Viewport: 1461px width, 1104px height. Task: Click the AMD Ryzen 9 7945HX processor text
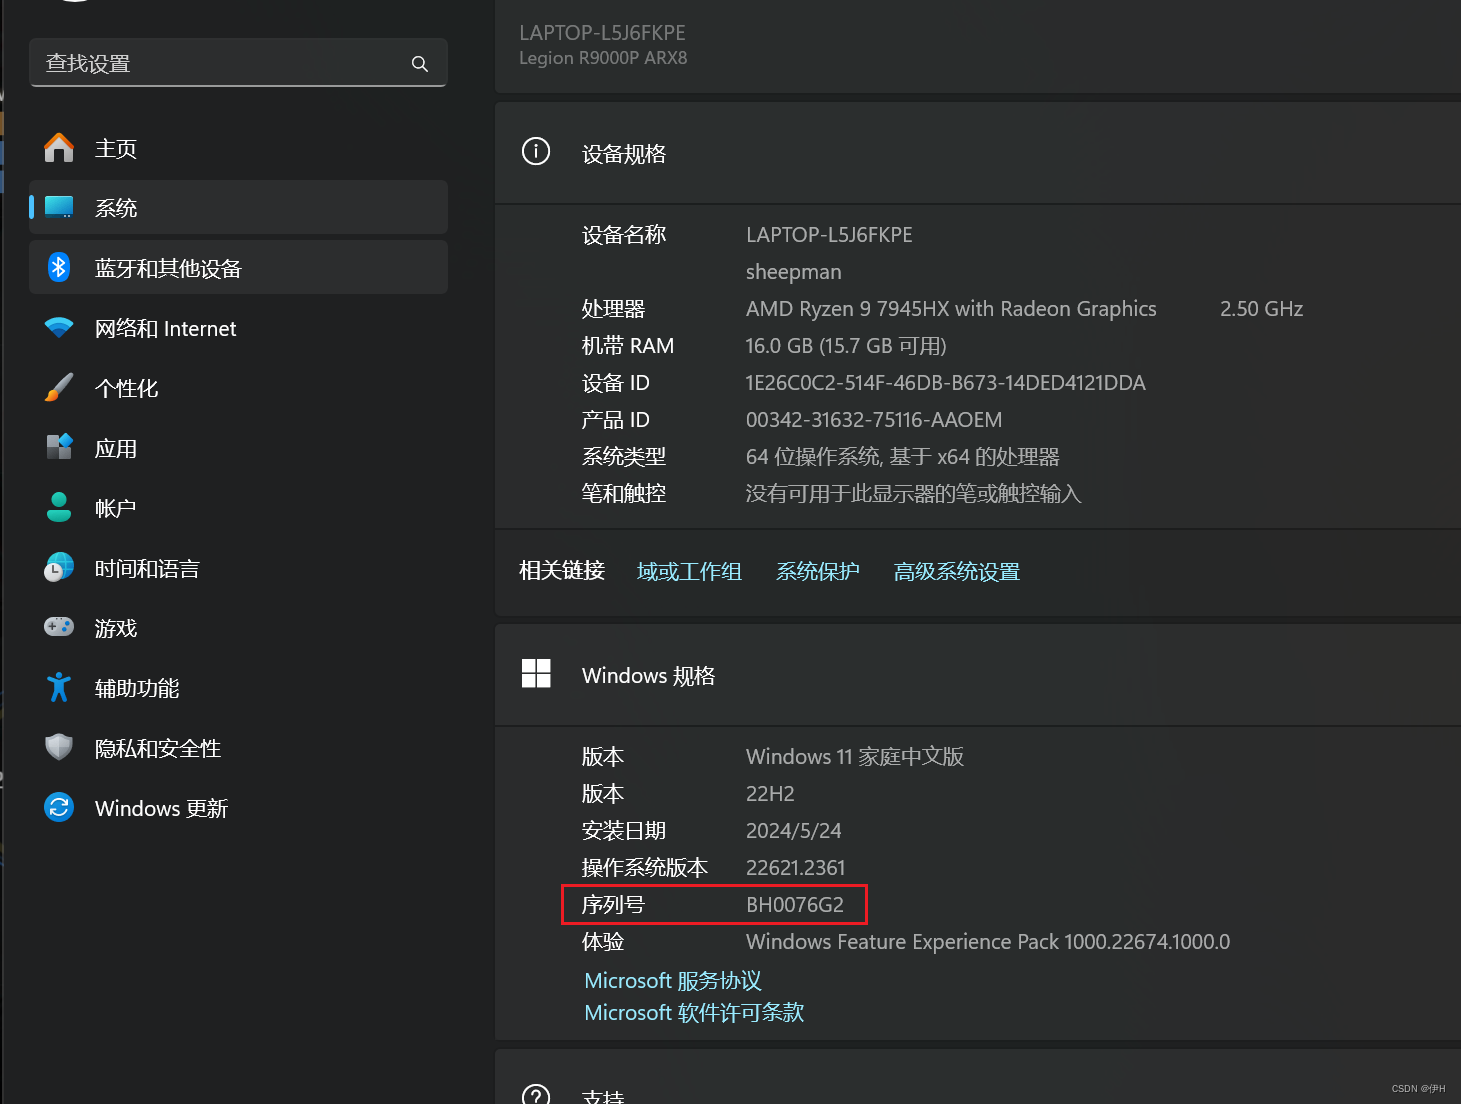(x=951, y=309)
